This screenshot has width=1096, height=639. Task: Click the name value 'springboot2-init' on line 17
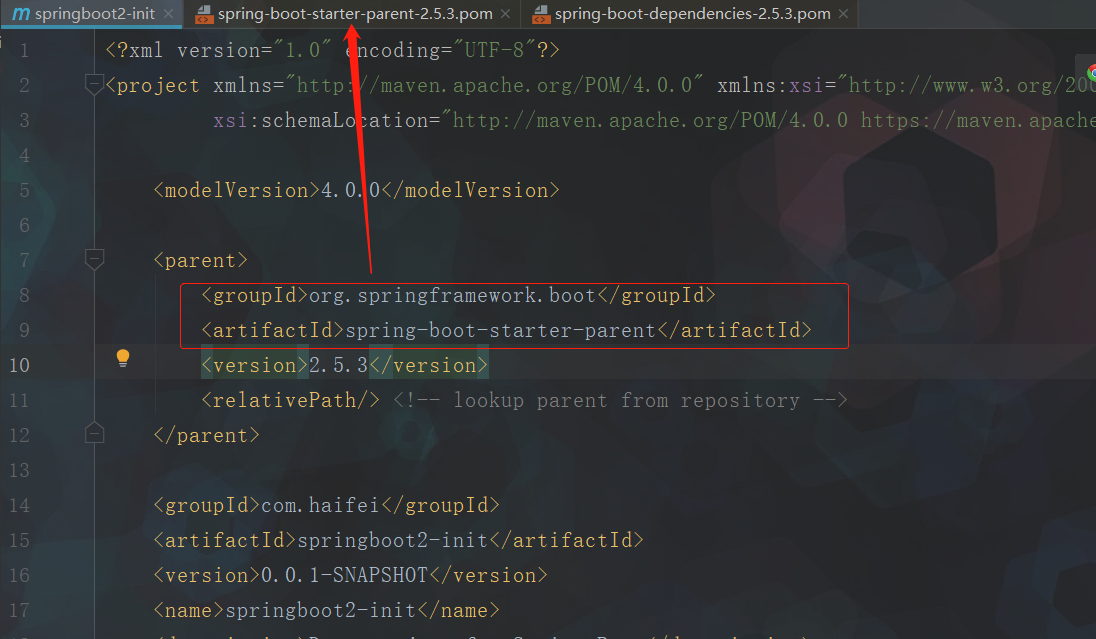(321, 610)
